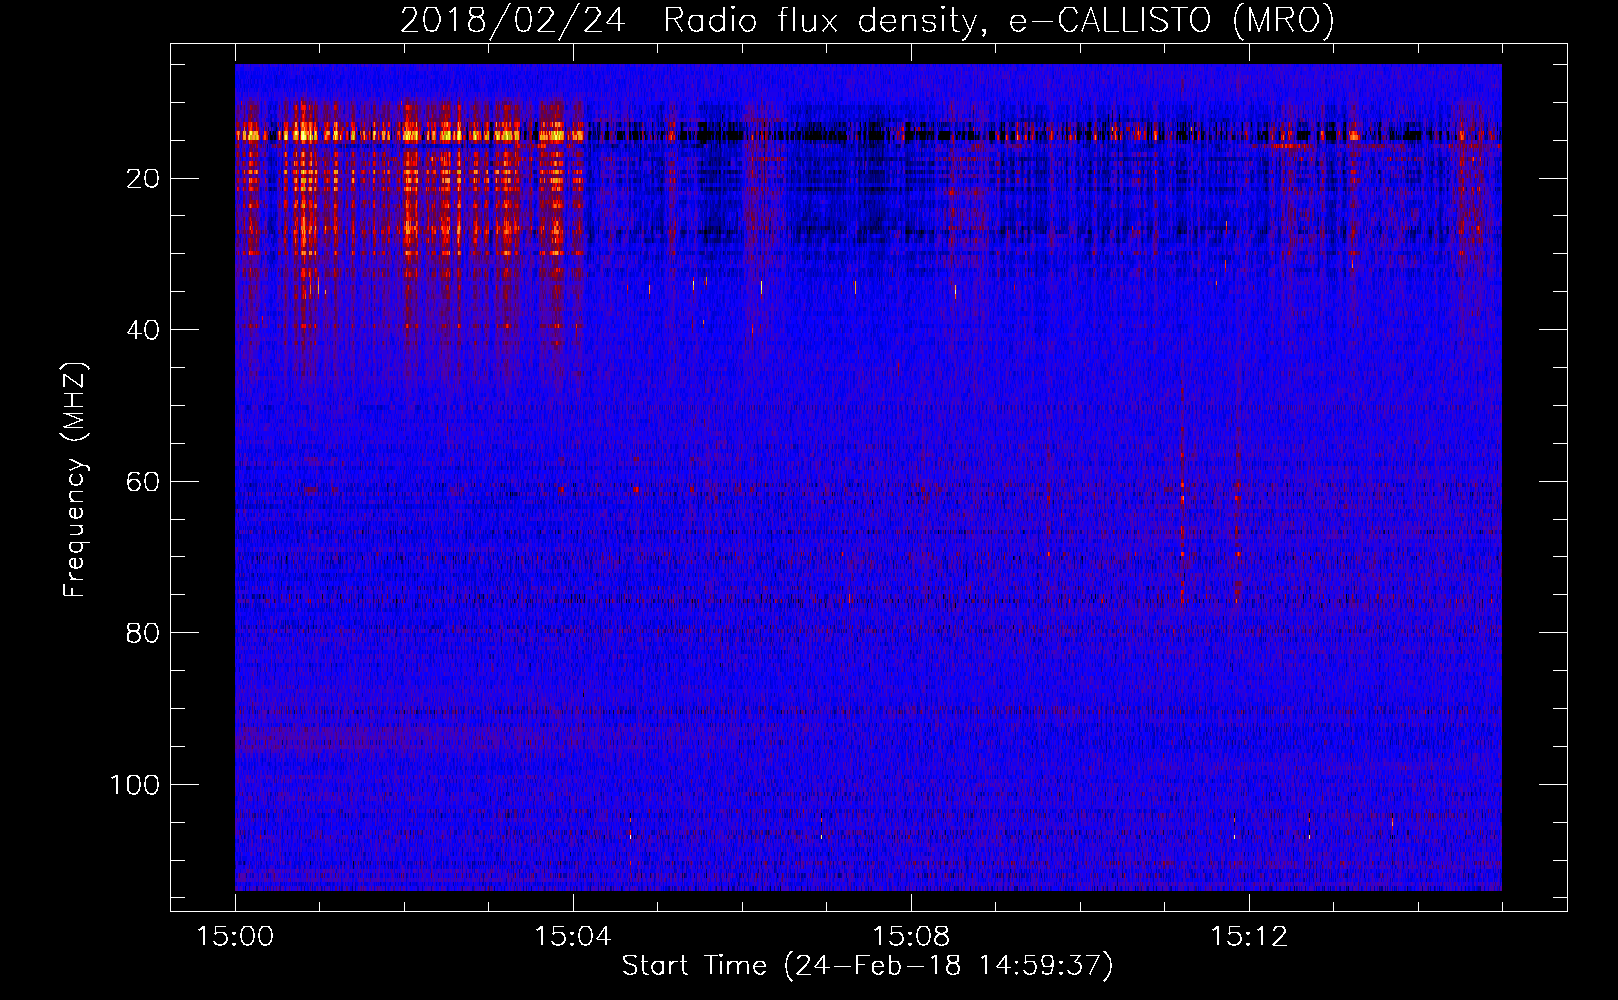The width and height of the screenshot is (1618, 1000).
Task: Click the '15:08' time tick label
Action: (911, 937)
